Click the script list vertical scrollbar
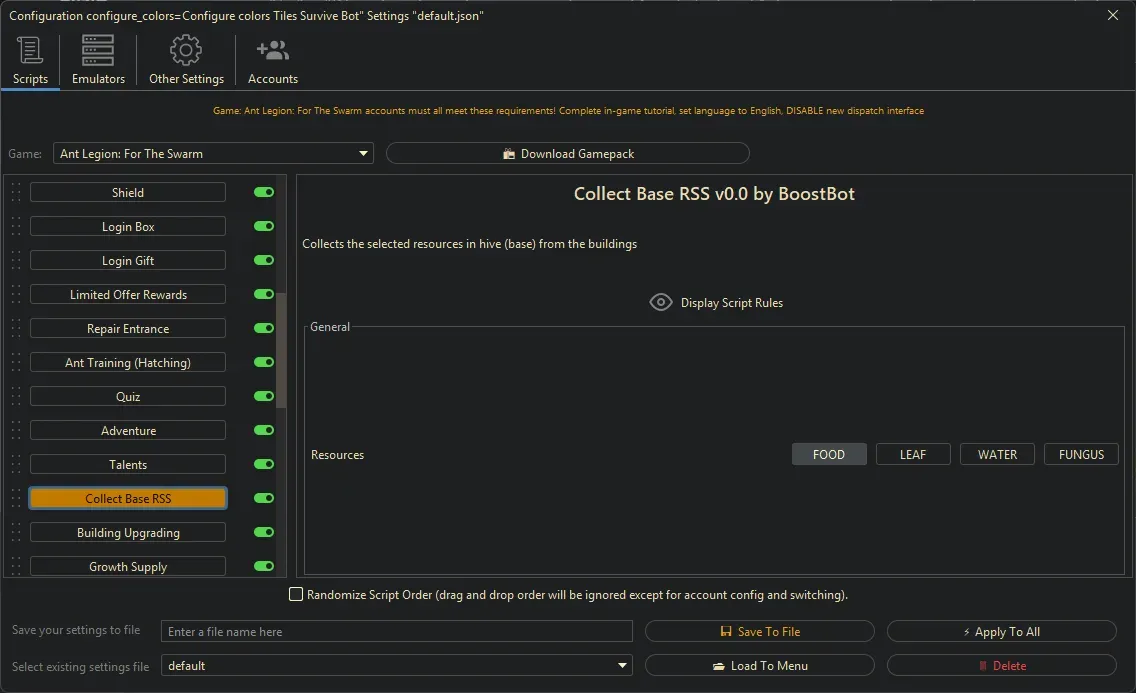The width and height of the screenshot is (1136, 693). 281,351
